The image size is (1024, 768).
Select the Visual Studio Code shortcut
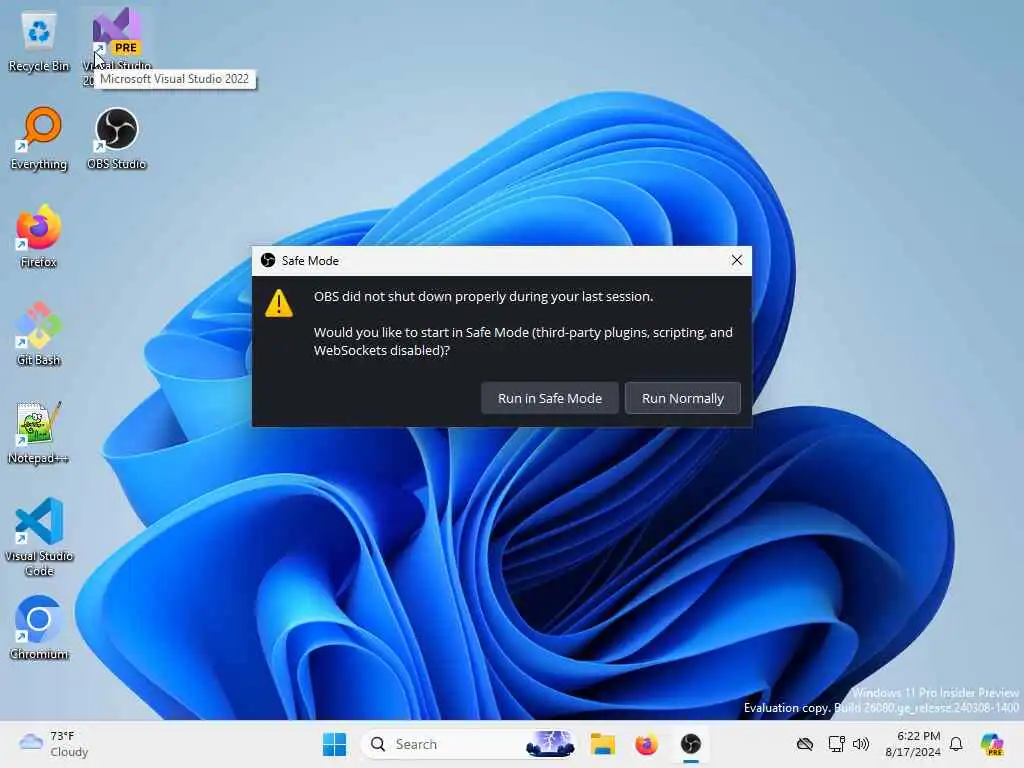(x=39, y=537)
